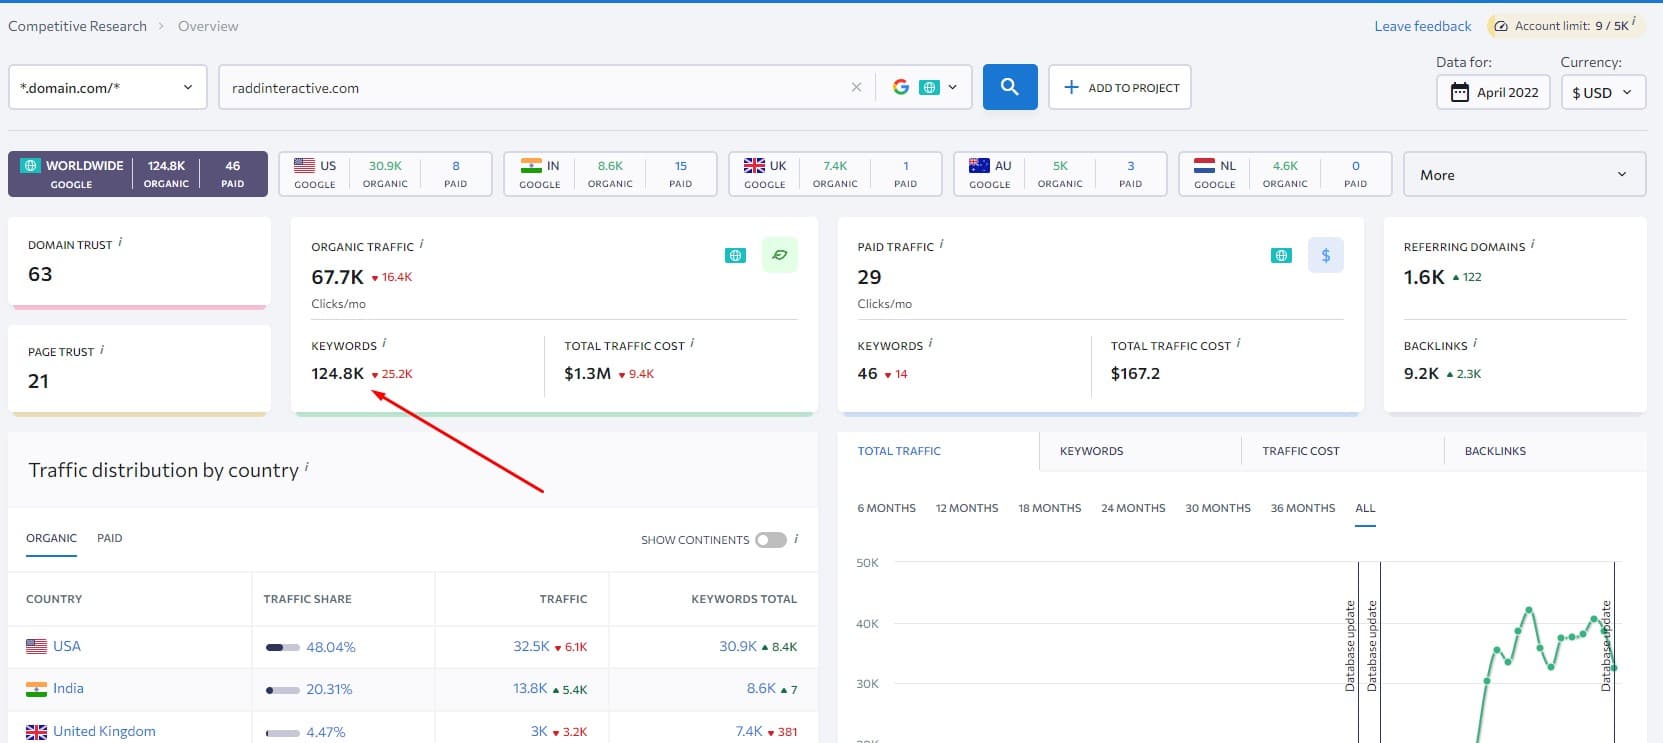Screen dimensions: 1663x743
Task: Open the $ USD currency dropdown
Action: click(x=1603, y=92)
